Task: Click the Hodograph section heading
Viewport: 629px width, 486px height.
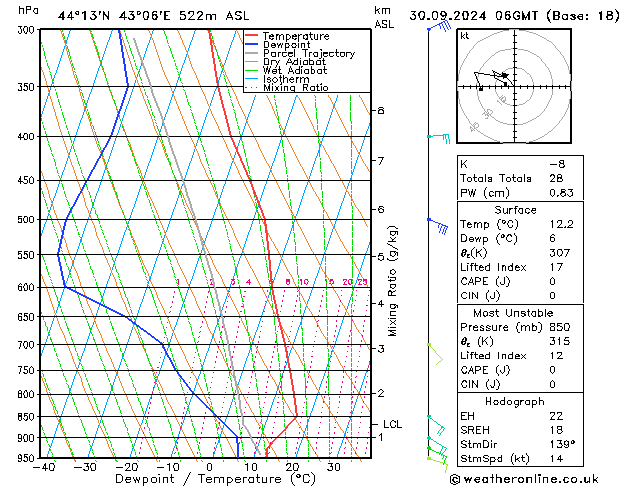Action: click(514, 402)
